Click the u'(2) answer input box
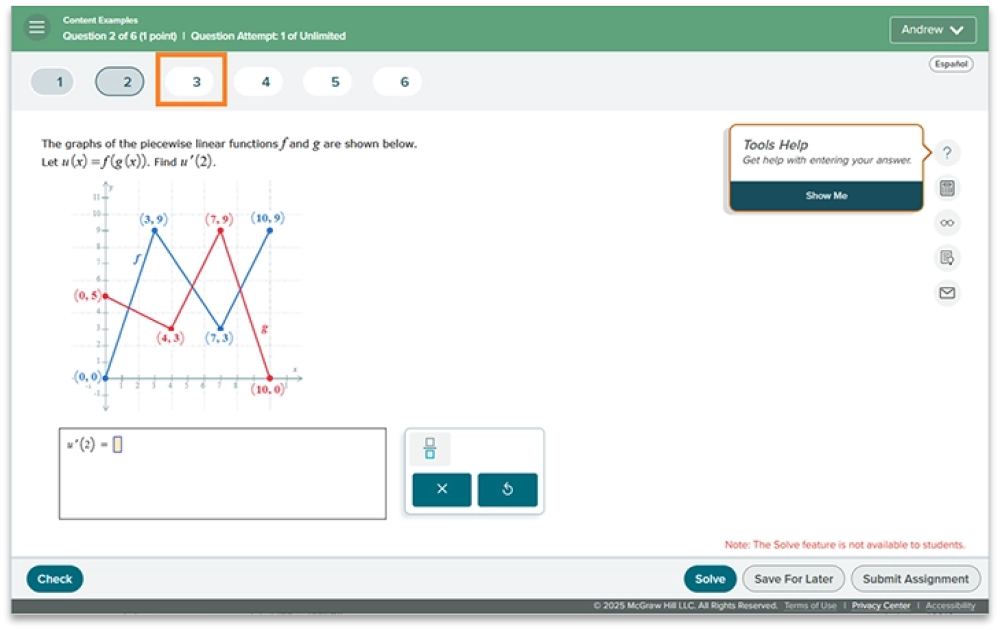The height and width of the screenshot is (631, 1000). tap(117, 446)
